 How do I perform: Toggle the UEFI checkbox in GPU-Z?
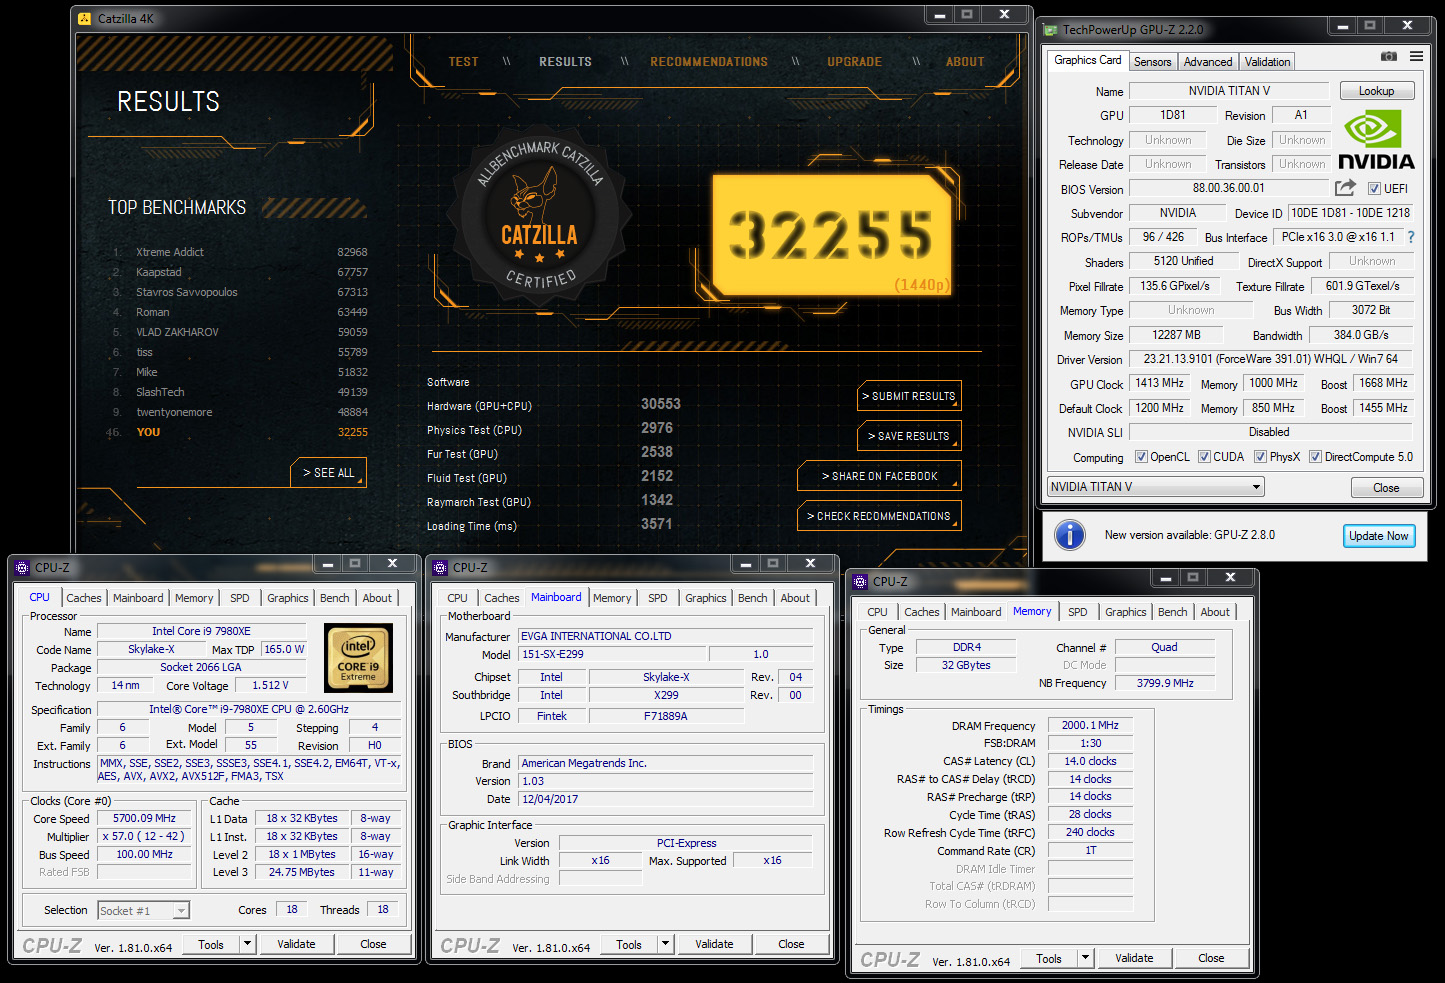click(1374, 189)
